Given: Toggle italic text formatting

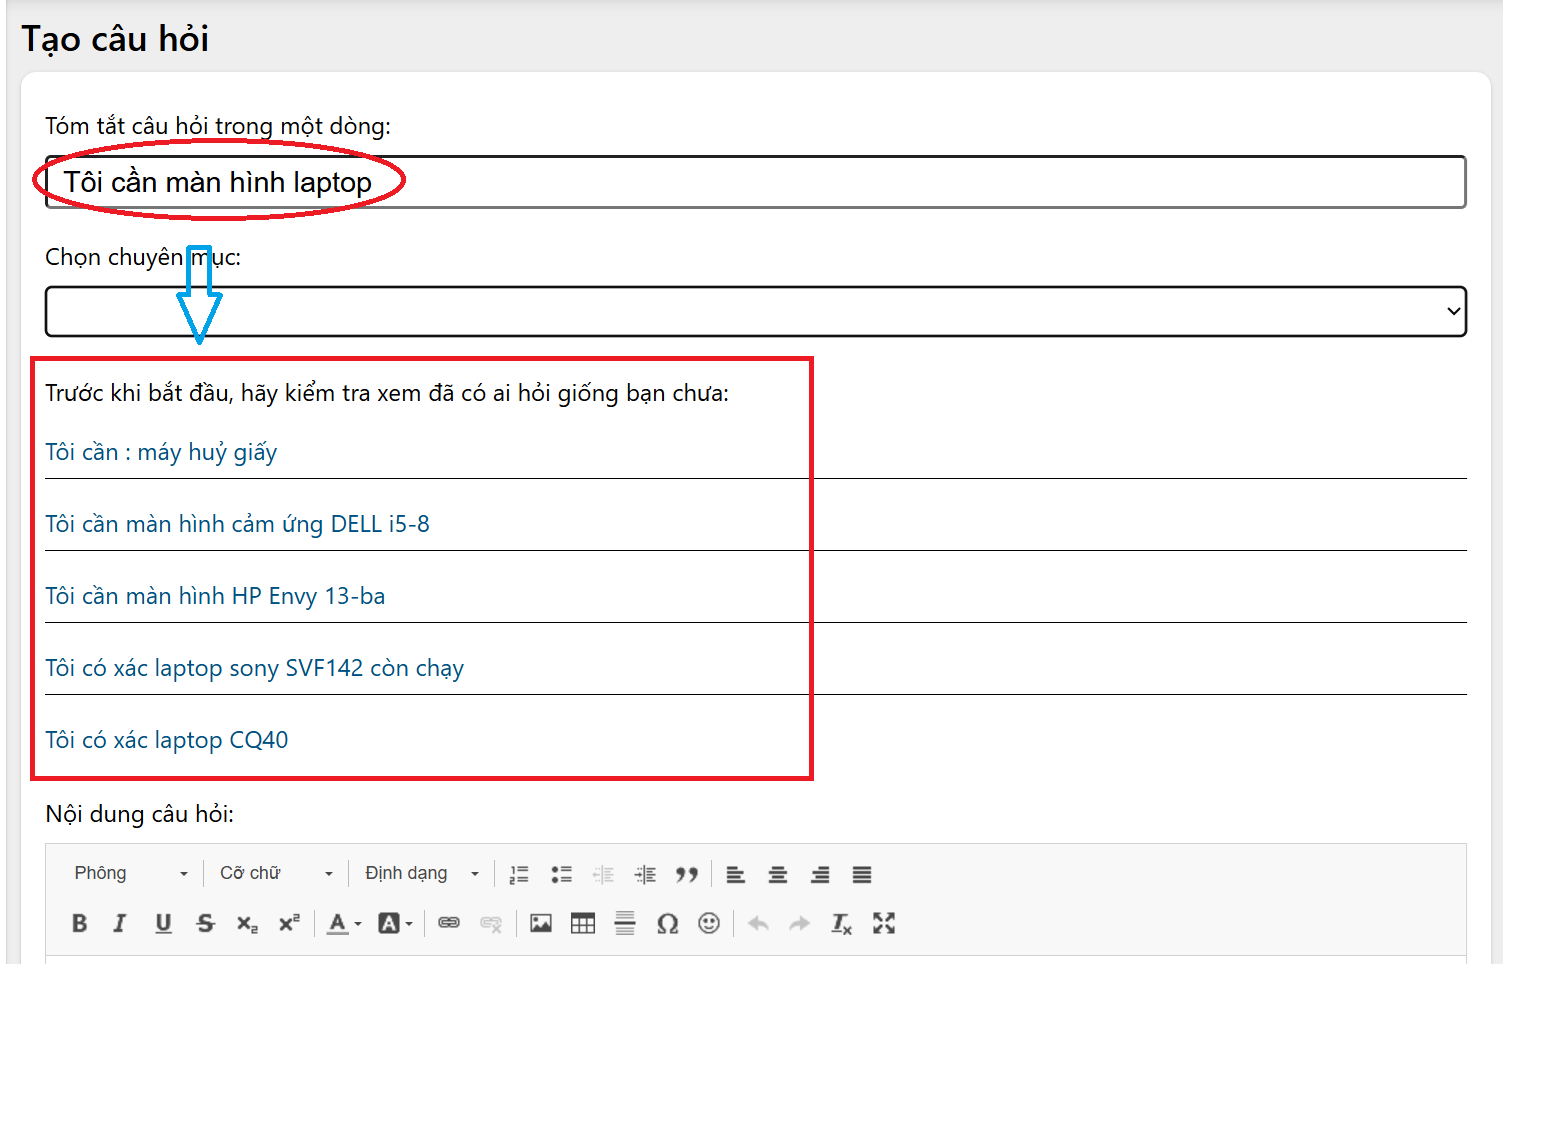Looking at the screenshot, I should (120, 923).
